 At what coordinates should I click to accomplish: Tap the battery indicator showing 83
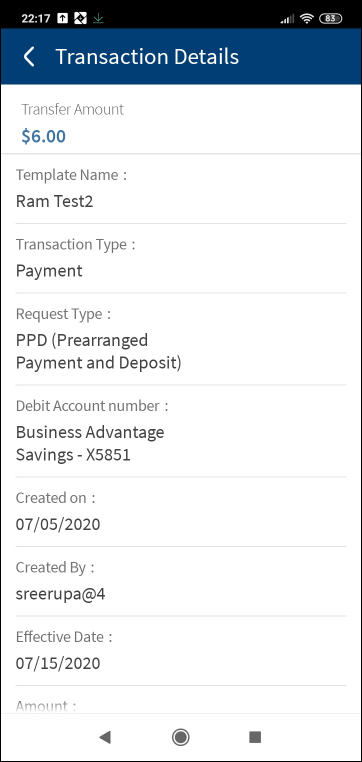(330, 18)
